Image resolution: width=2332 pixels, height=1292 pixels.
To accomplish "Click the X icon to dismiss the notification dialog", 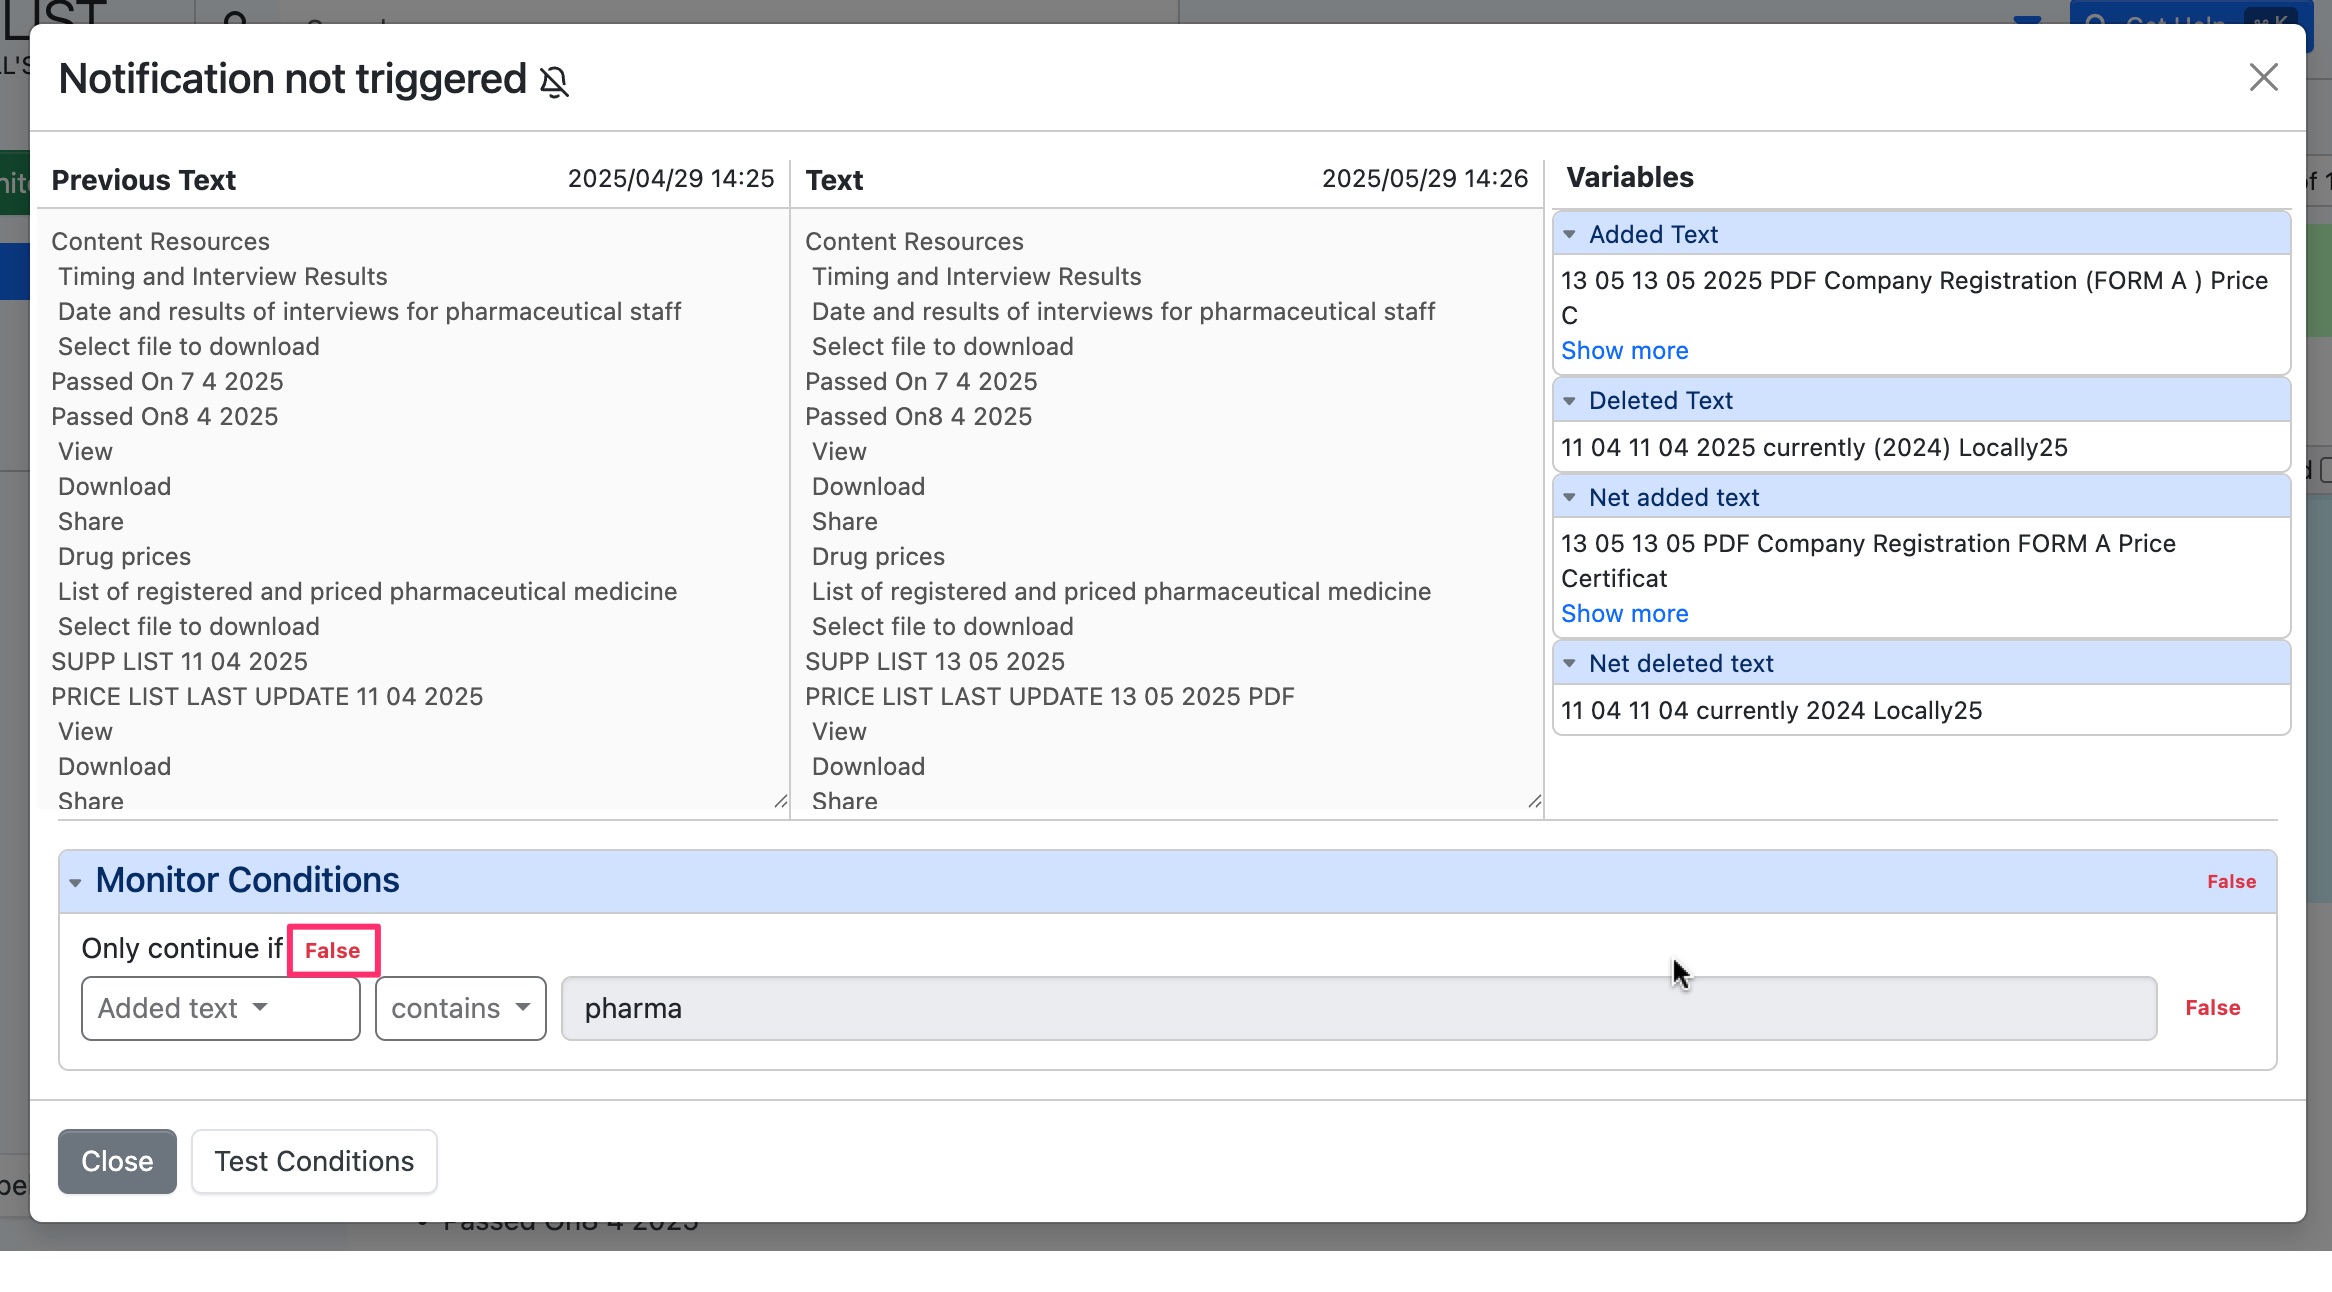I will pyautogui.click(x=2263, y=77).
